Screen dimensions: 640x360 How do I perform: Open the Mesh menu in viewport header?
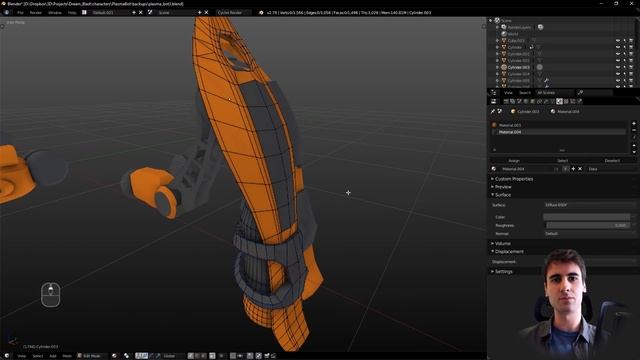click(x=67, y=356)
